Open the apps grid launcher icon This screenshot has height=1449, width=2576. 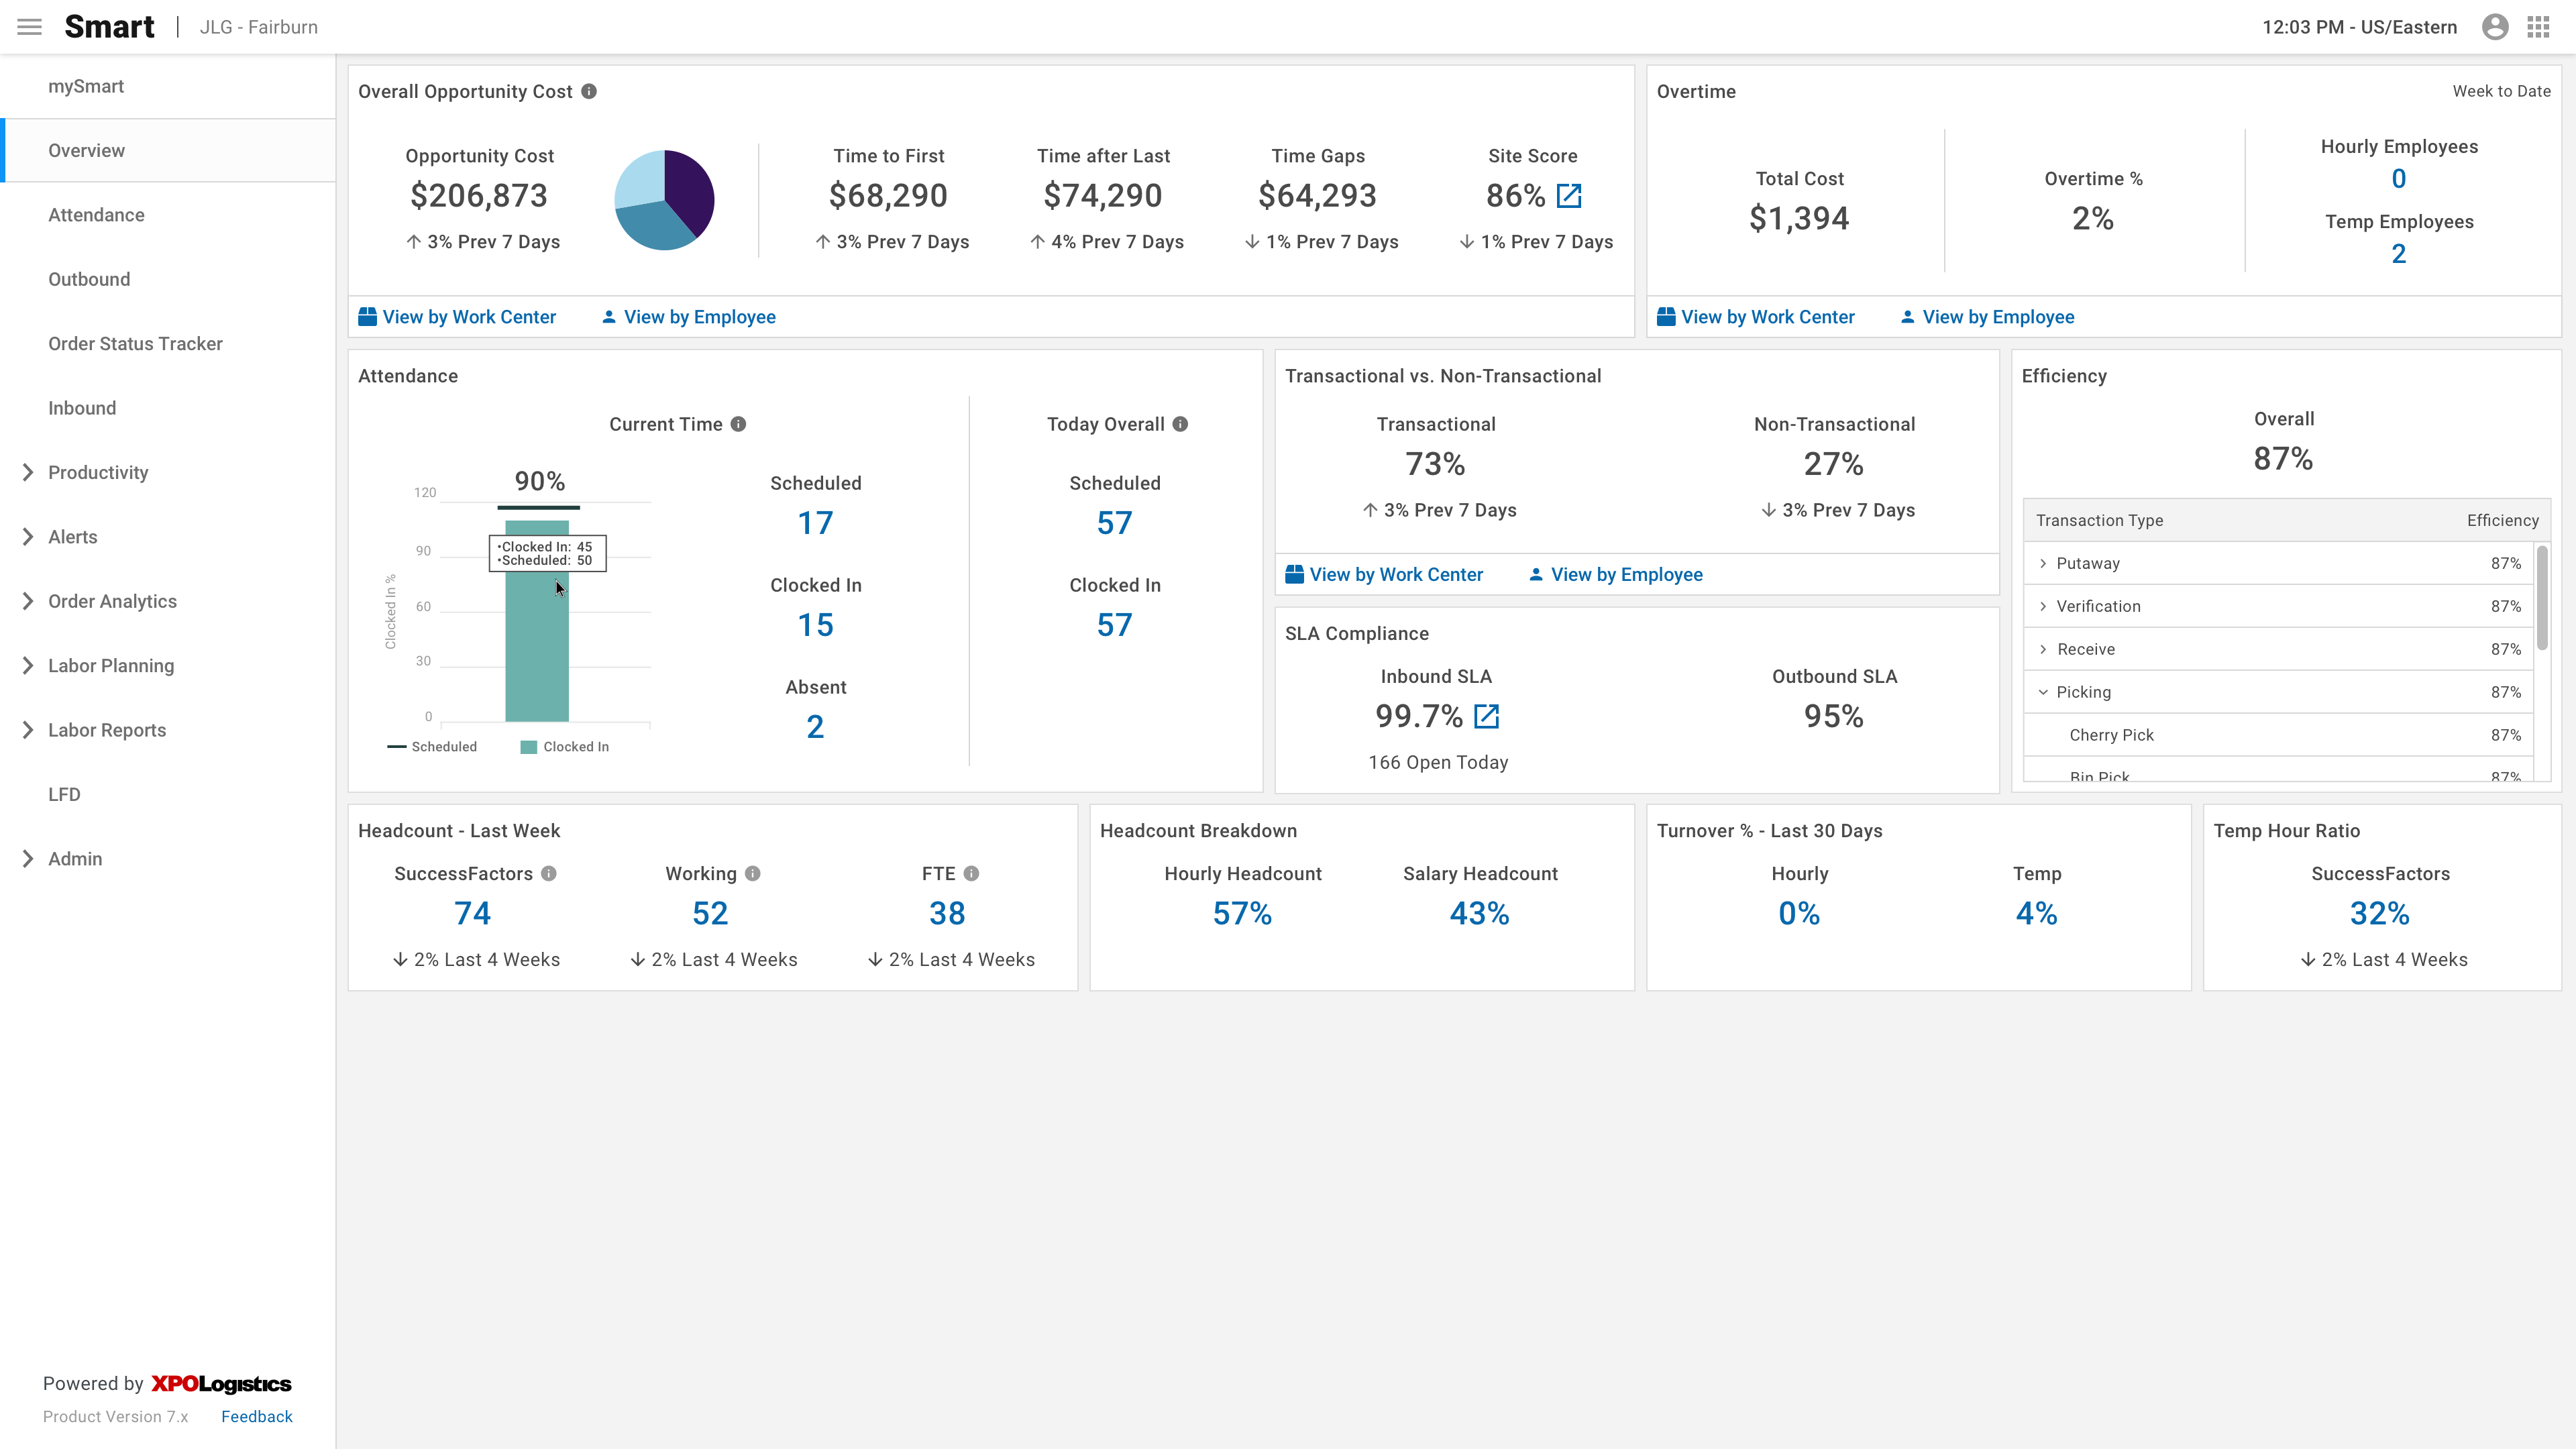[2538, 27]
